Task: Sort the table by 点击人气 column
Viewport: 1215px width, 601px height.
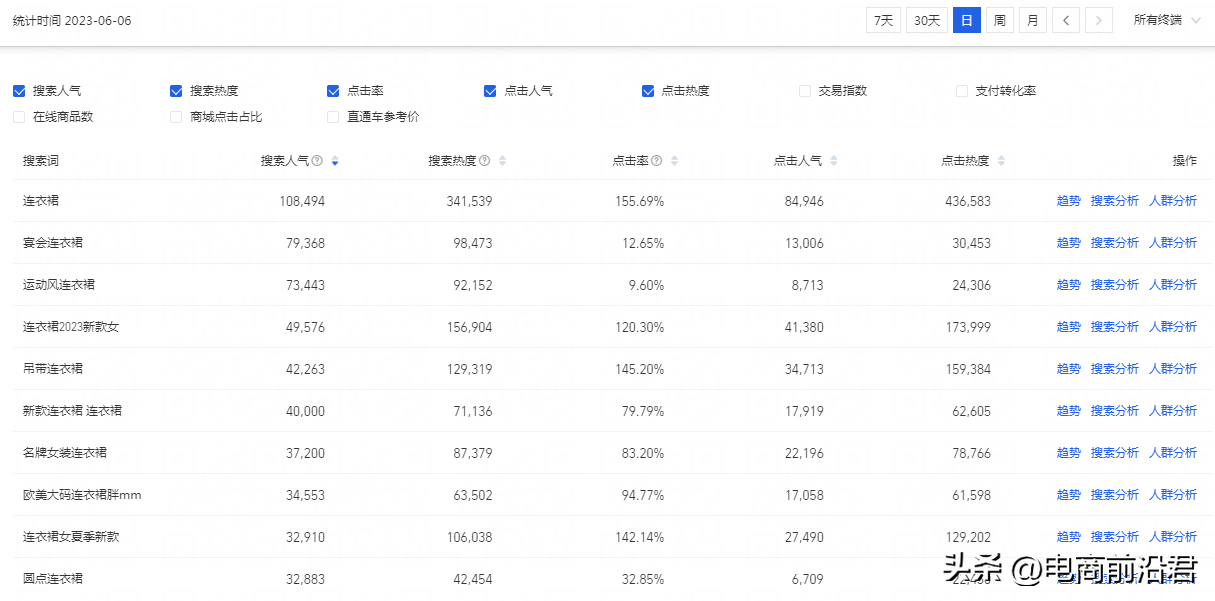Action: click(834, 161)
